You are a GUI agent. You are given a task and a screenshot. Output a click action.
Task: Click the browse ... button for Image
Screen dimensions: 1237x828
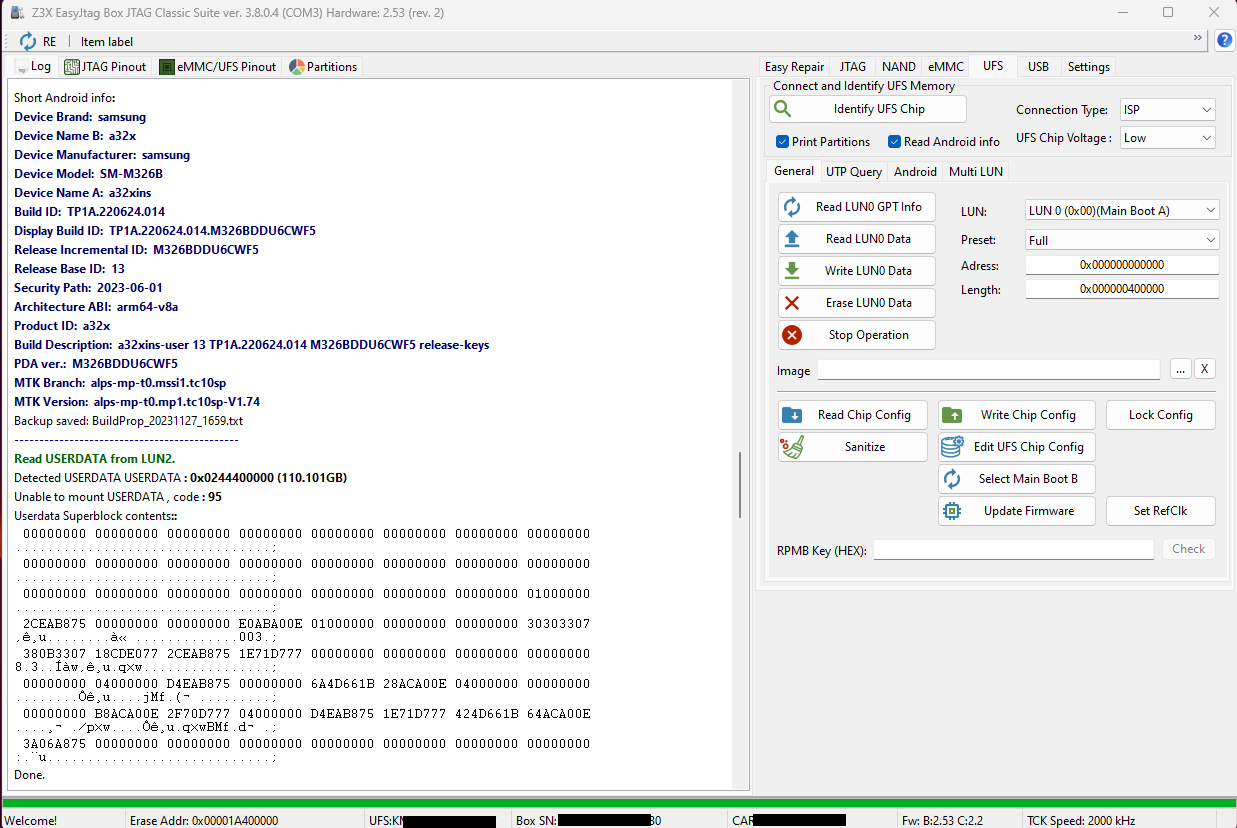tap(1181, 369)
